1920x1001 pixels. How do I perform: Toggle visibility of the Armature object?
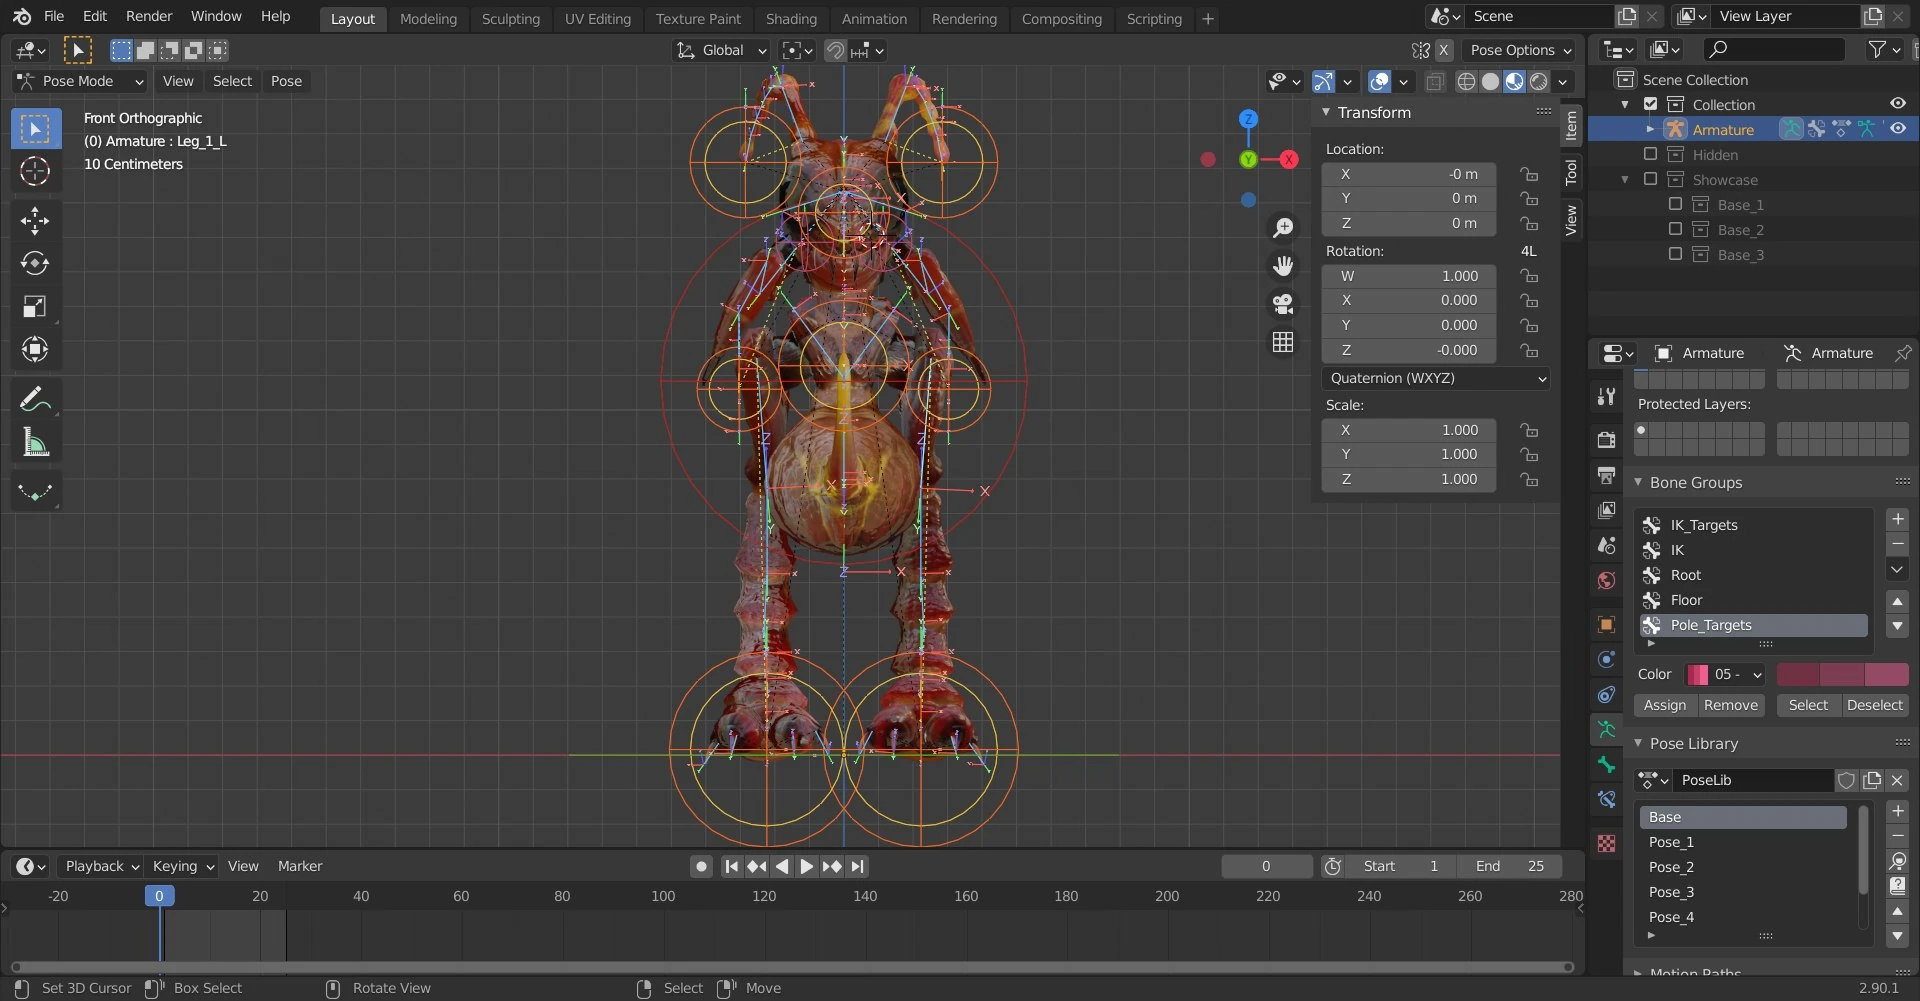coord(1897,129)
